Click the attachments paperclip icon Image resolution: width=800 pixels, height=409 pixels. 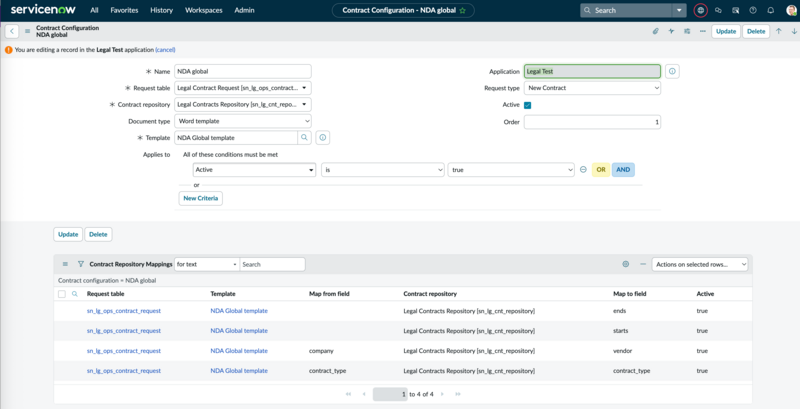pyautogui.click(x=656, y=31)
